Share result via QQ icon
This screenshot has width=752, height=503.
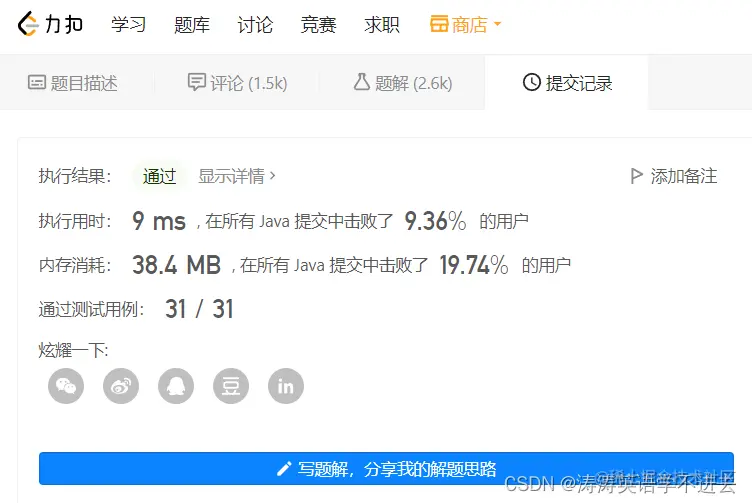tap(176, 386)
